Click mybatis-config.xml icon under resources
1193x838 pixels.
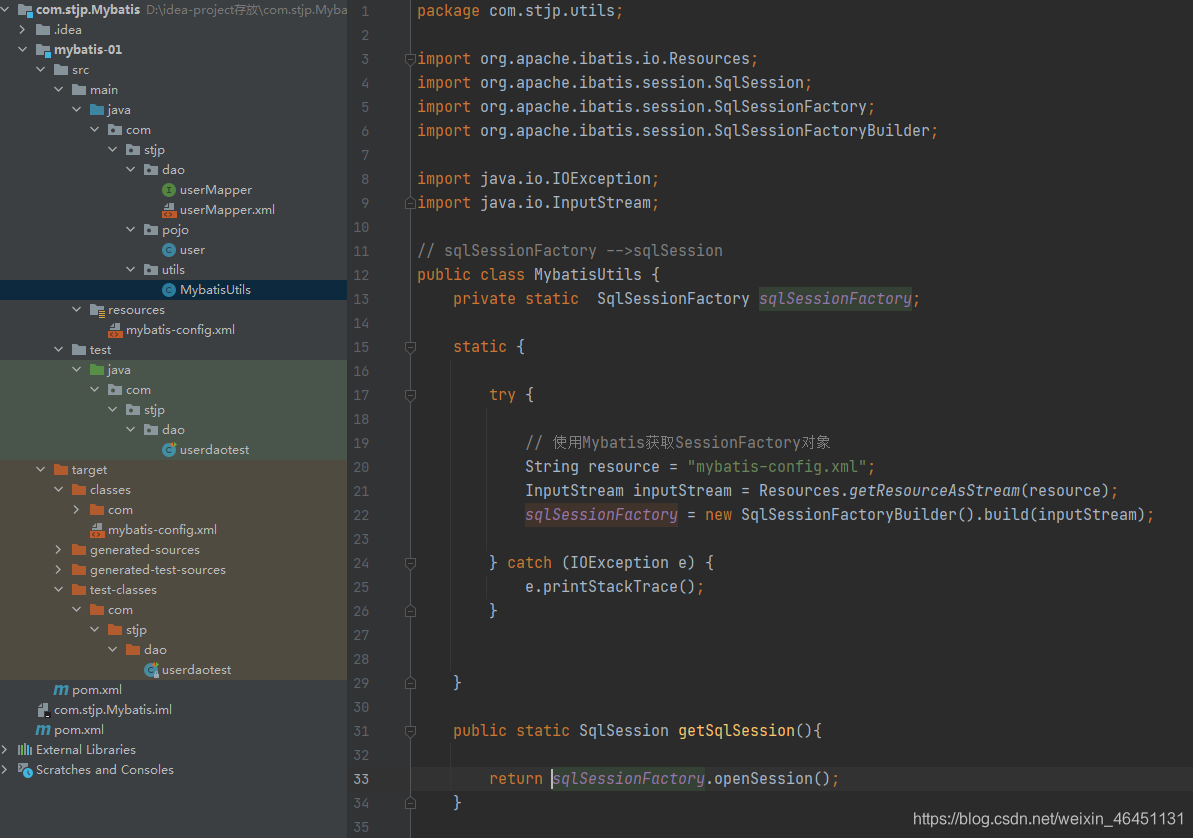point(115,330)
